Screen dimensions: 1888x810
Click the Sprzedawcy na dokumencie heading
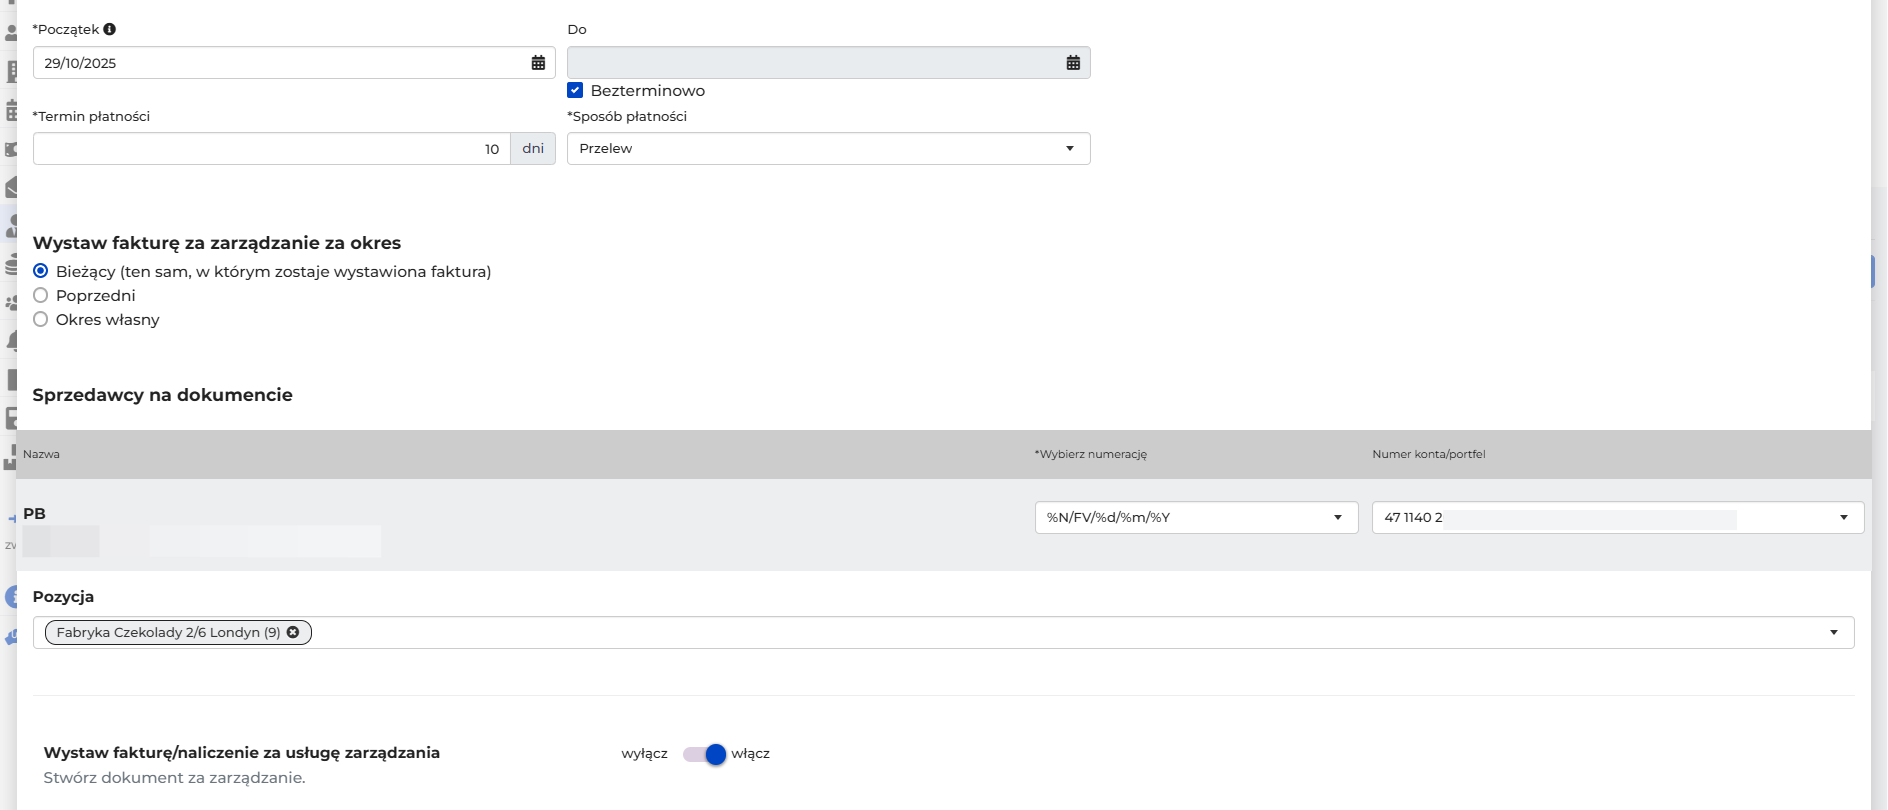coord(162,395)
